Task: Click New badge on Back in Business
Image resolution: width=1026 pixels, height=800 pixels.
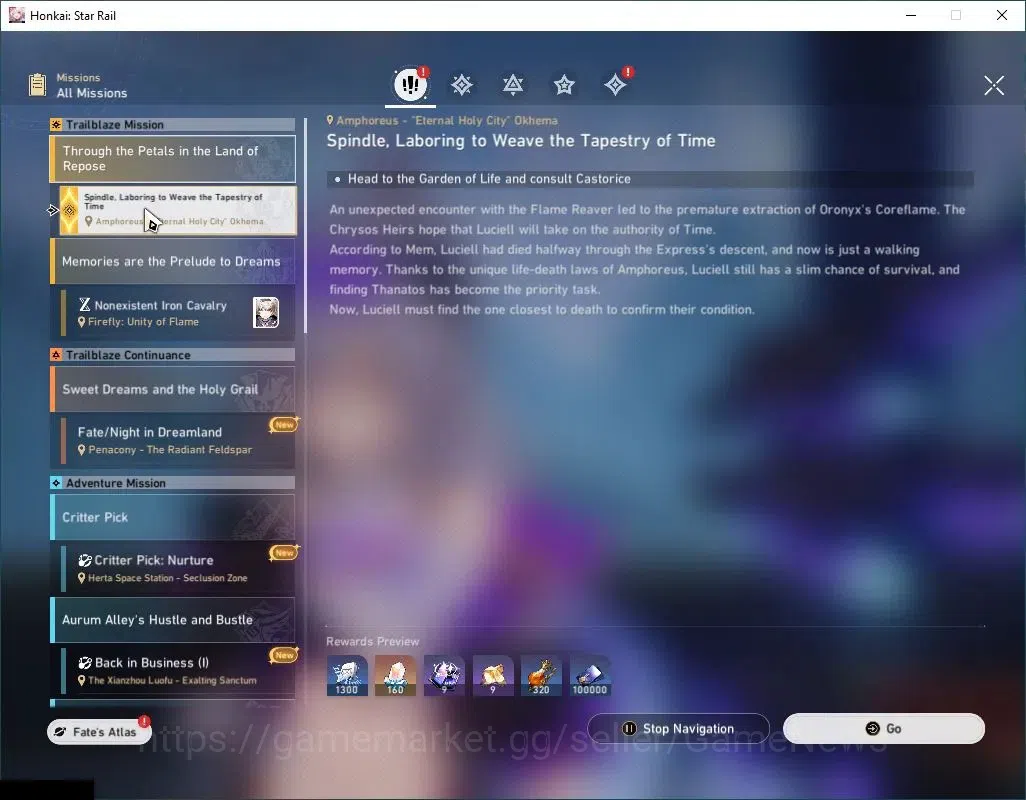Action: tap(284, 655)
